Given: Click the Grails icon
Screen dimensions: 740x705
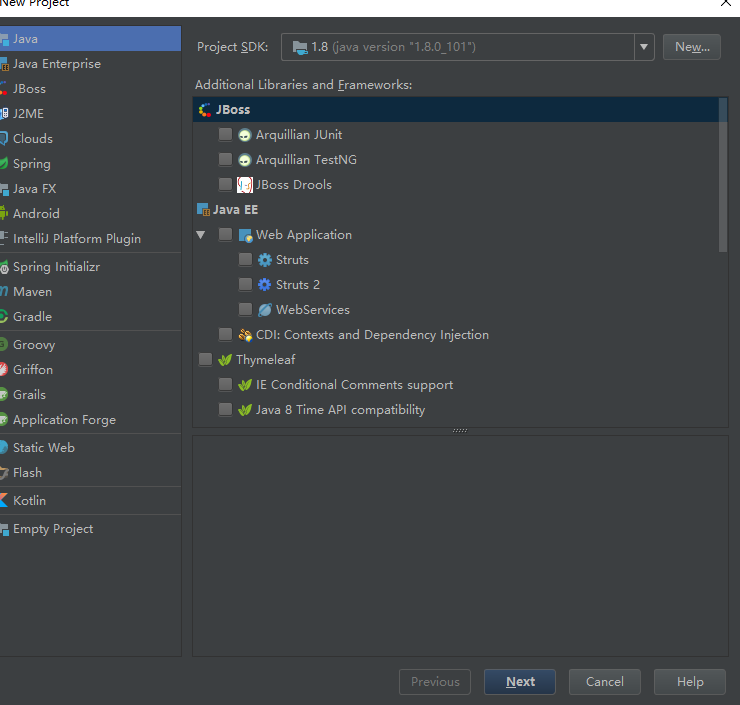Looking at the screenshot, I should [4, 394].
